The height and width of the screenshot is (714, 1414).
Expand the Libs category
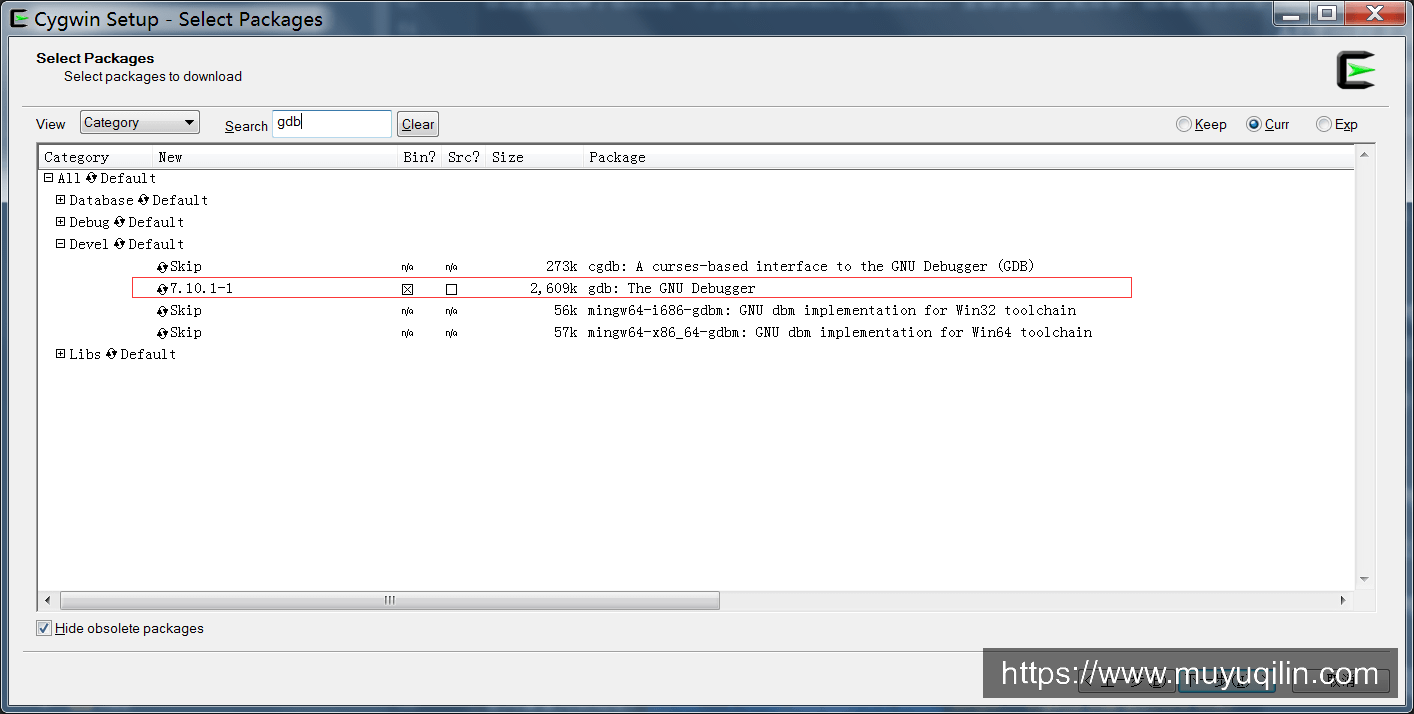point(60,354)
